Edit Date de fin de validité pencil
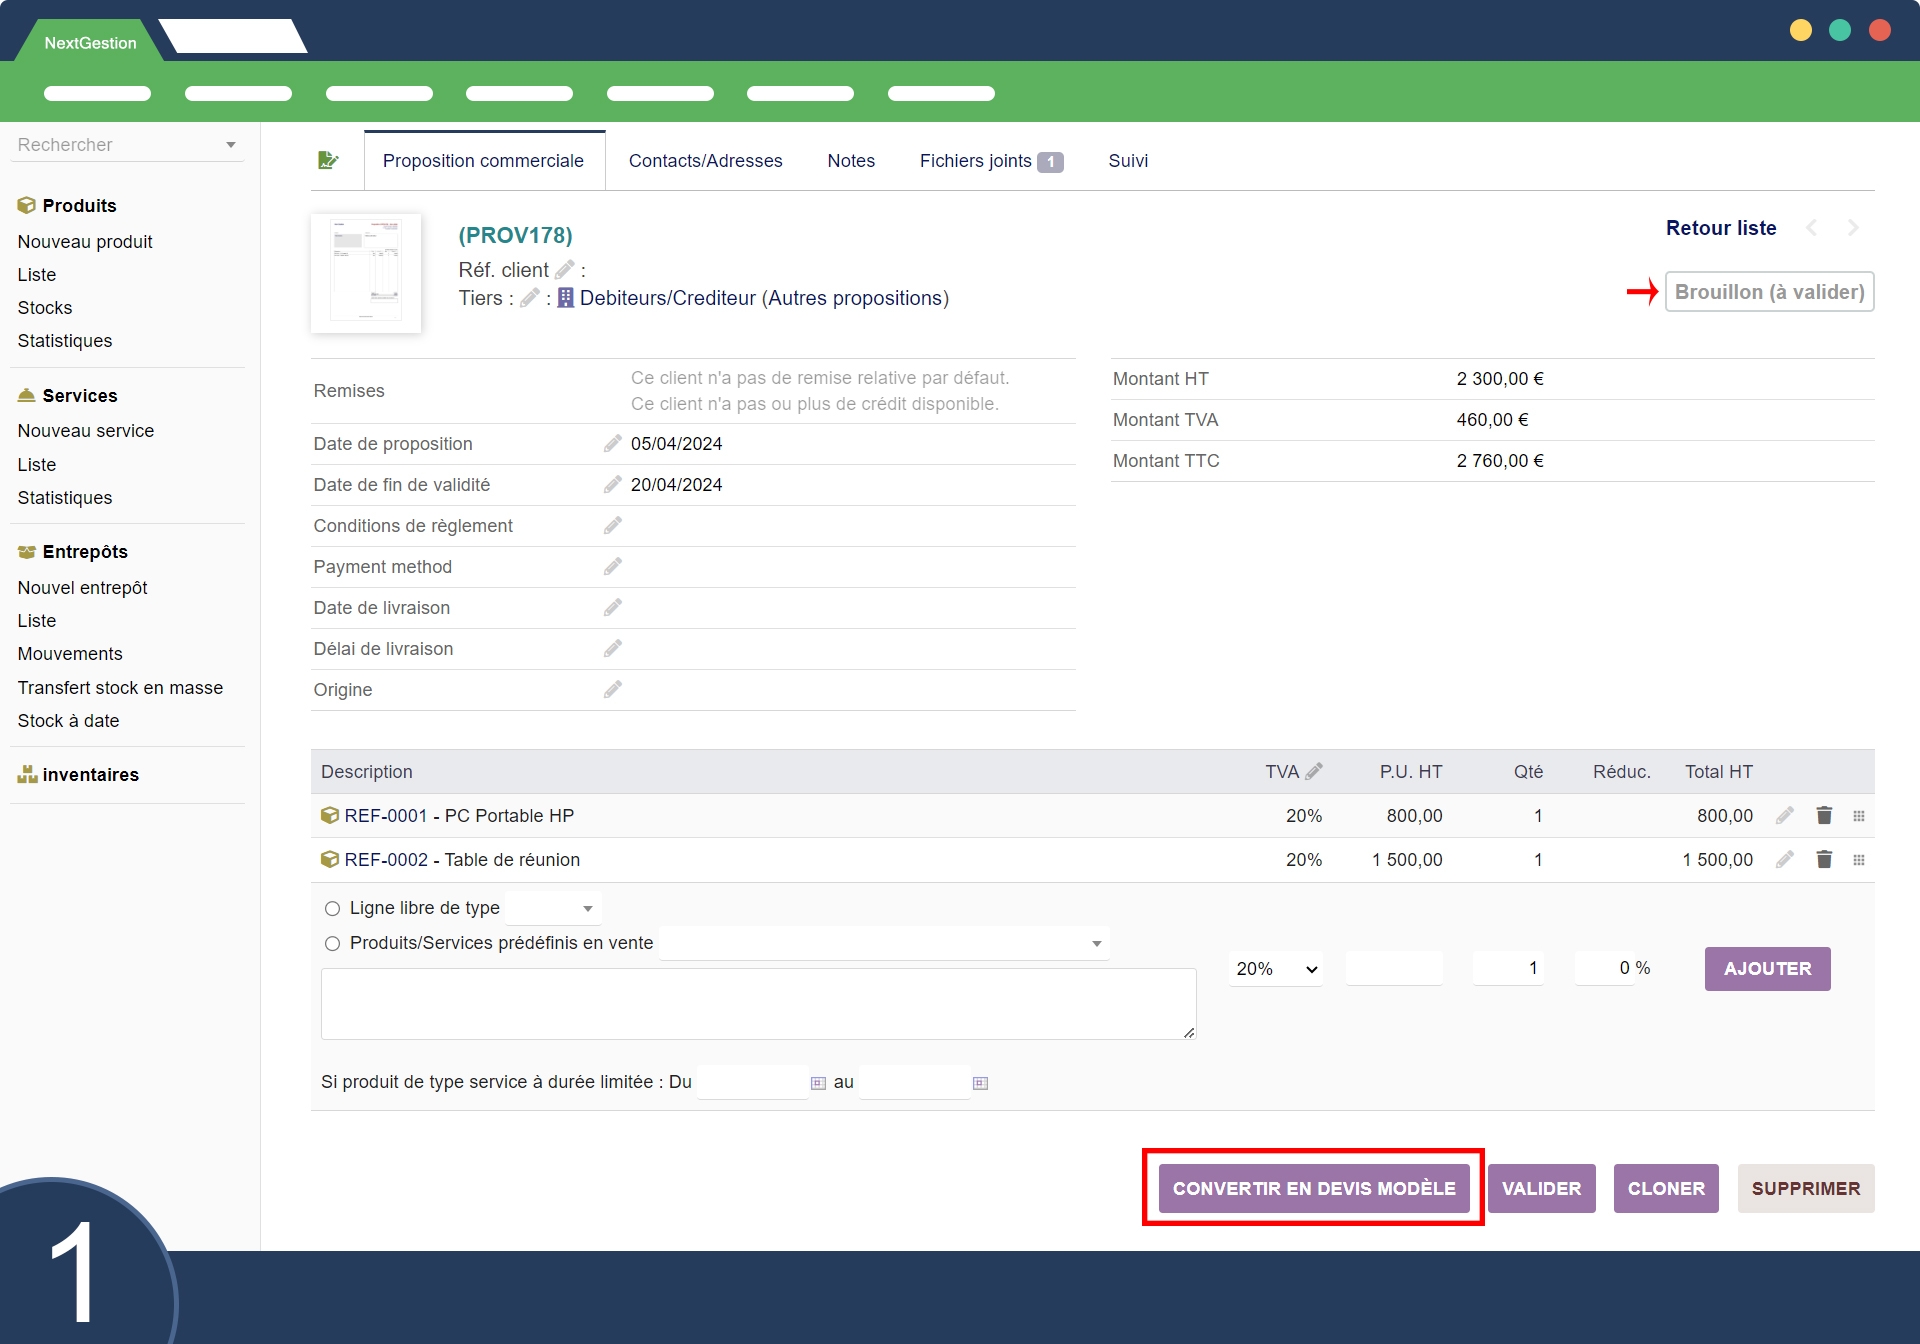The width and height of the screenshot is (1920, 1344). click(613, 485)
